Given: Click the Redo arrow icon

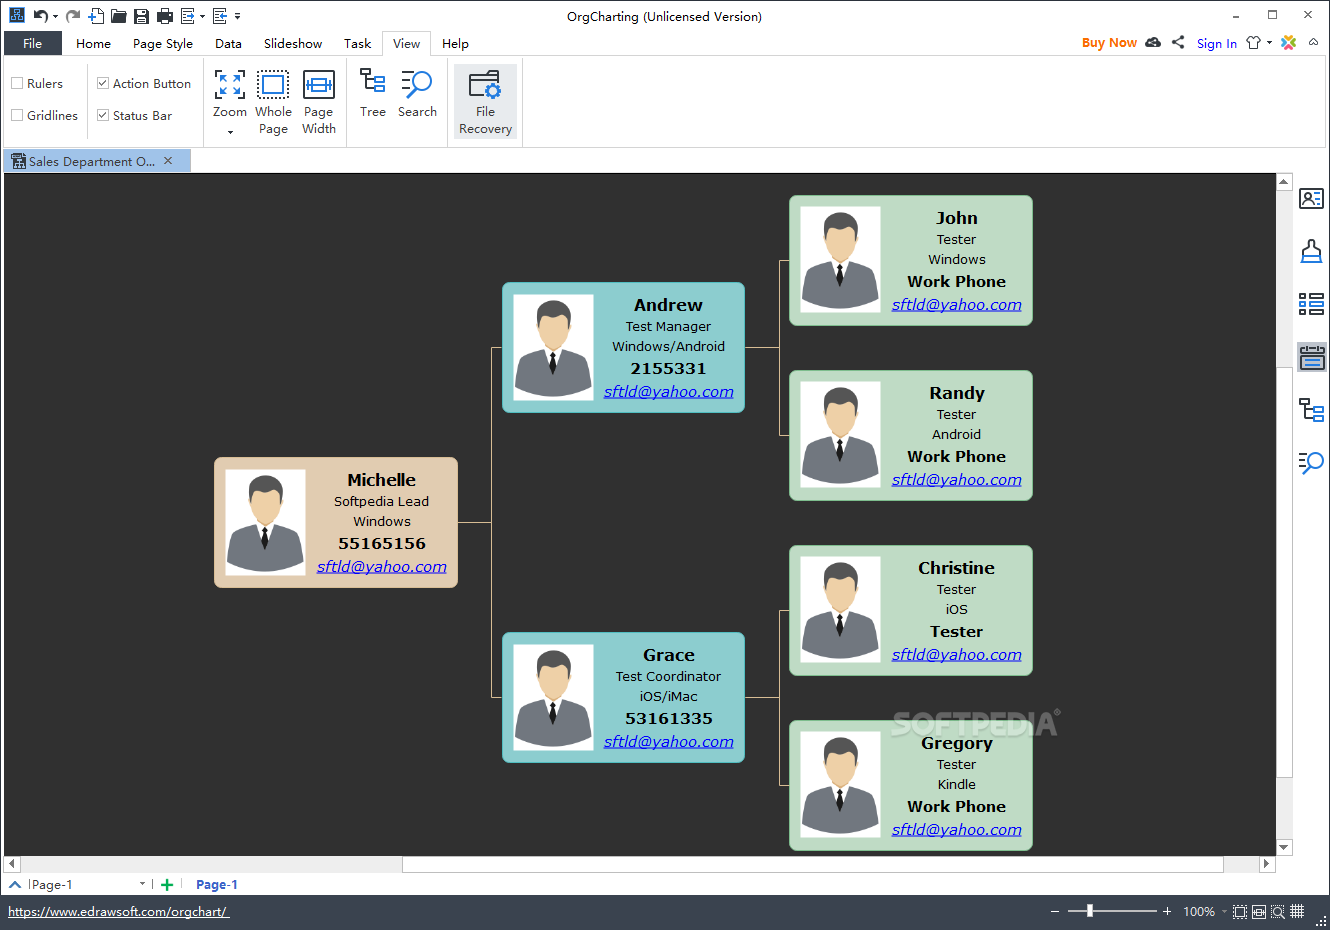Looking at the screenshot, I should [x=73, y=16].
